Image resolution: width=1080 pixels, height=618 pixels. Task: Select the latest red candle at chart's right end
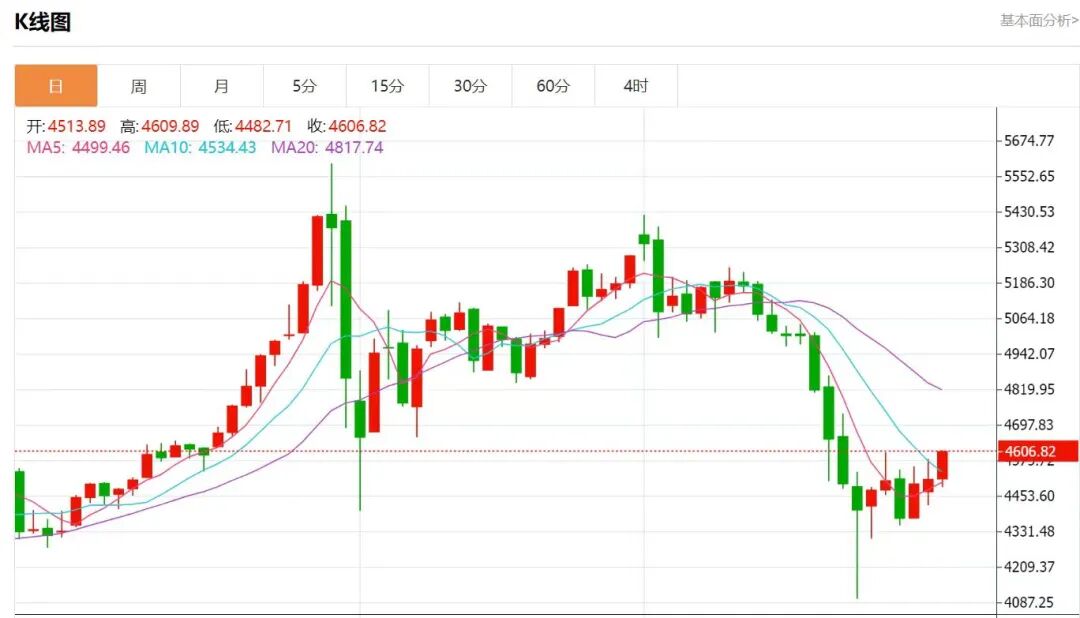tap(942, 465)
